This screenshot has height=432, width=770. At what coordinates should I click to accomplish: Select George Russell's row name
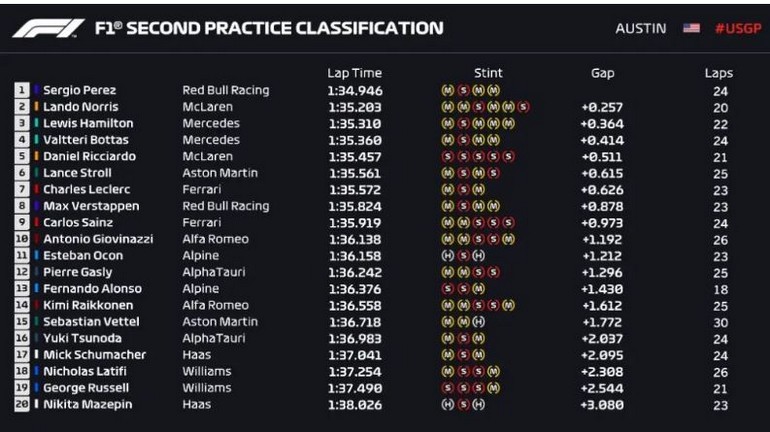[x=86, y=388]
